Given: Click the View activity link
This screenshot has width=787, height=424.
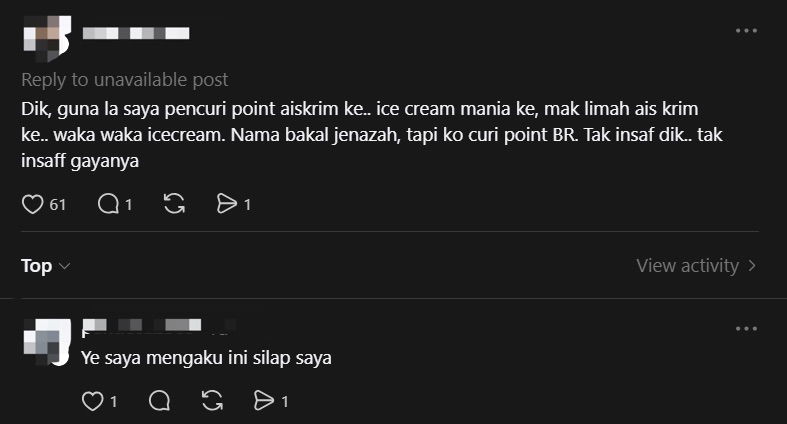Looking at the screenshot, I should coord(687,266).
